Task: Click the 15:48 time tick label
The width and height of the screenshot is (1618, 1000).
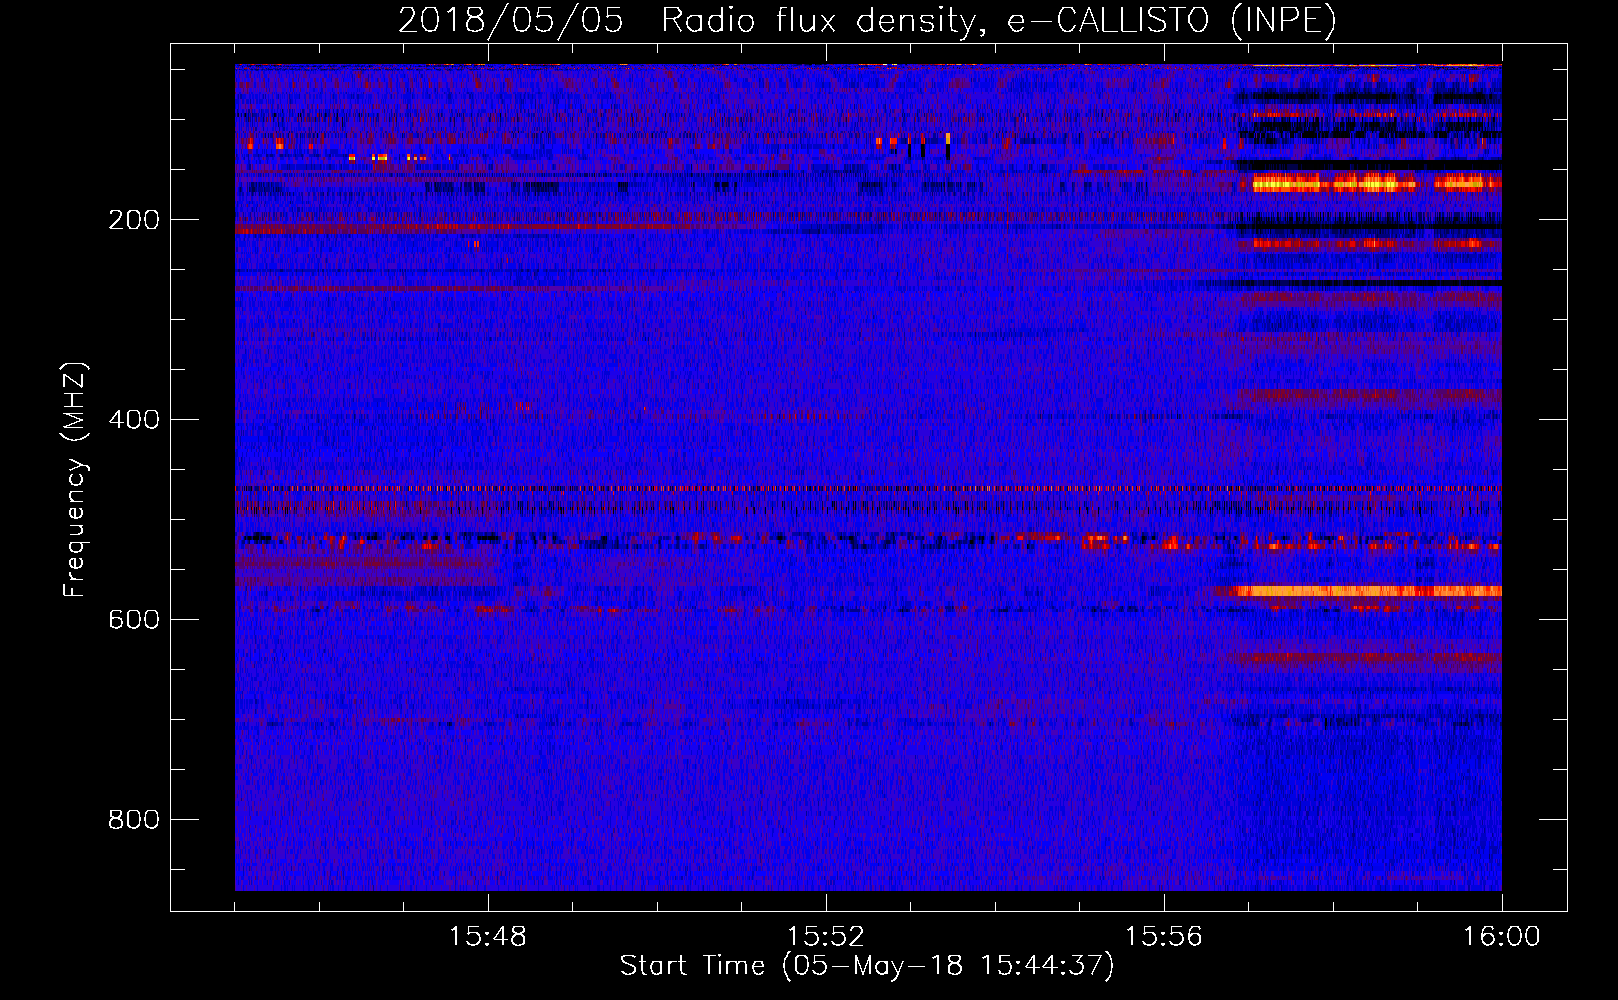Action: 488,937
